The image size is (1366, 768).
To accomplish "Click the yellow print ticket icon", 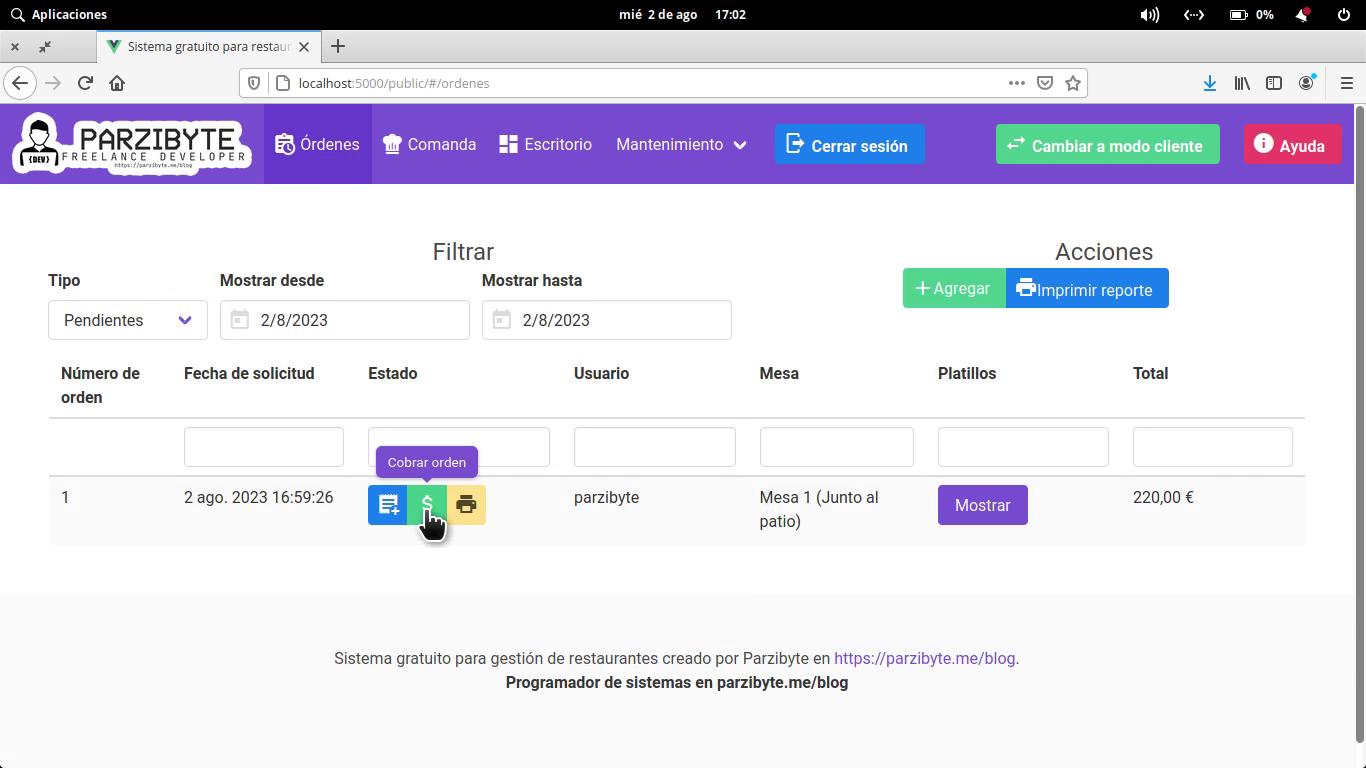I will click(x=466, y=505).
